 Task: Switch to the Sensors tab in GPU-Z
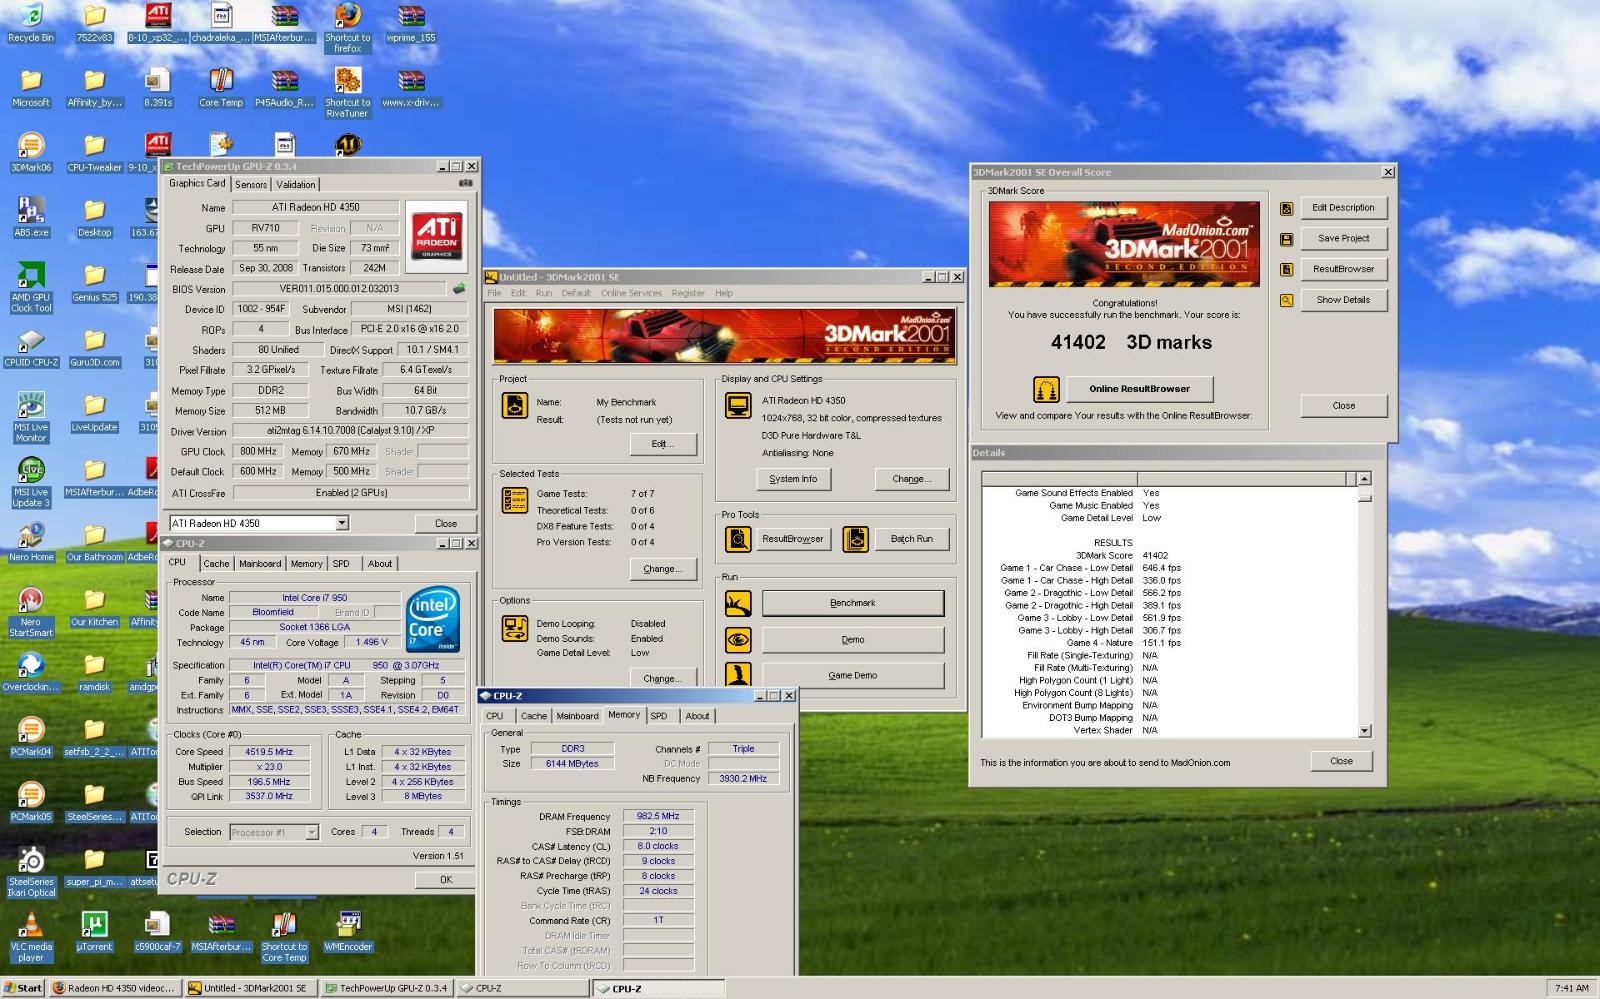click(x=251, y=184)
